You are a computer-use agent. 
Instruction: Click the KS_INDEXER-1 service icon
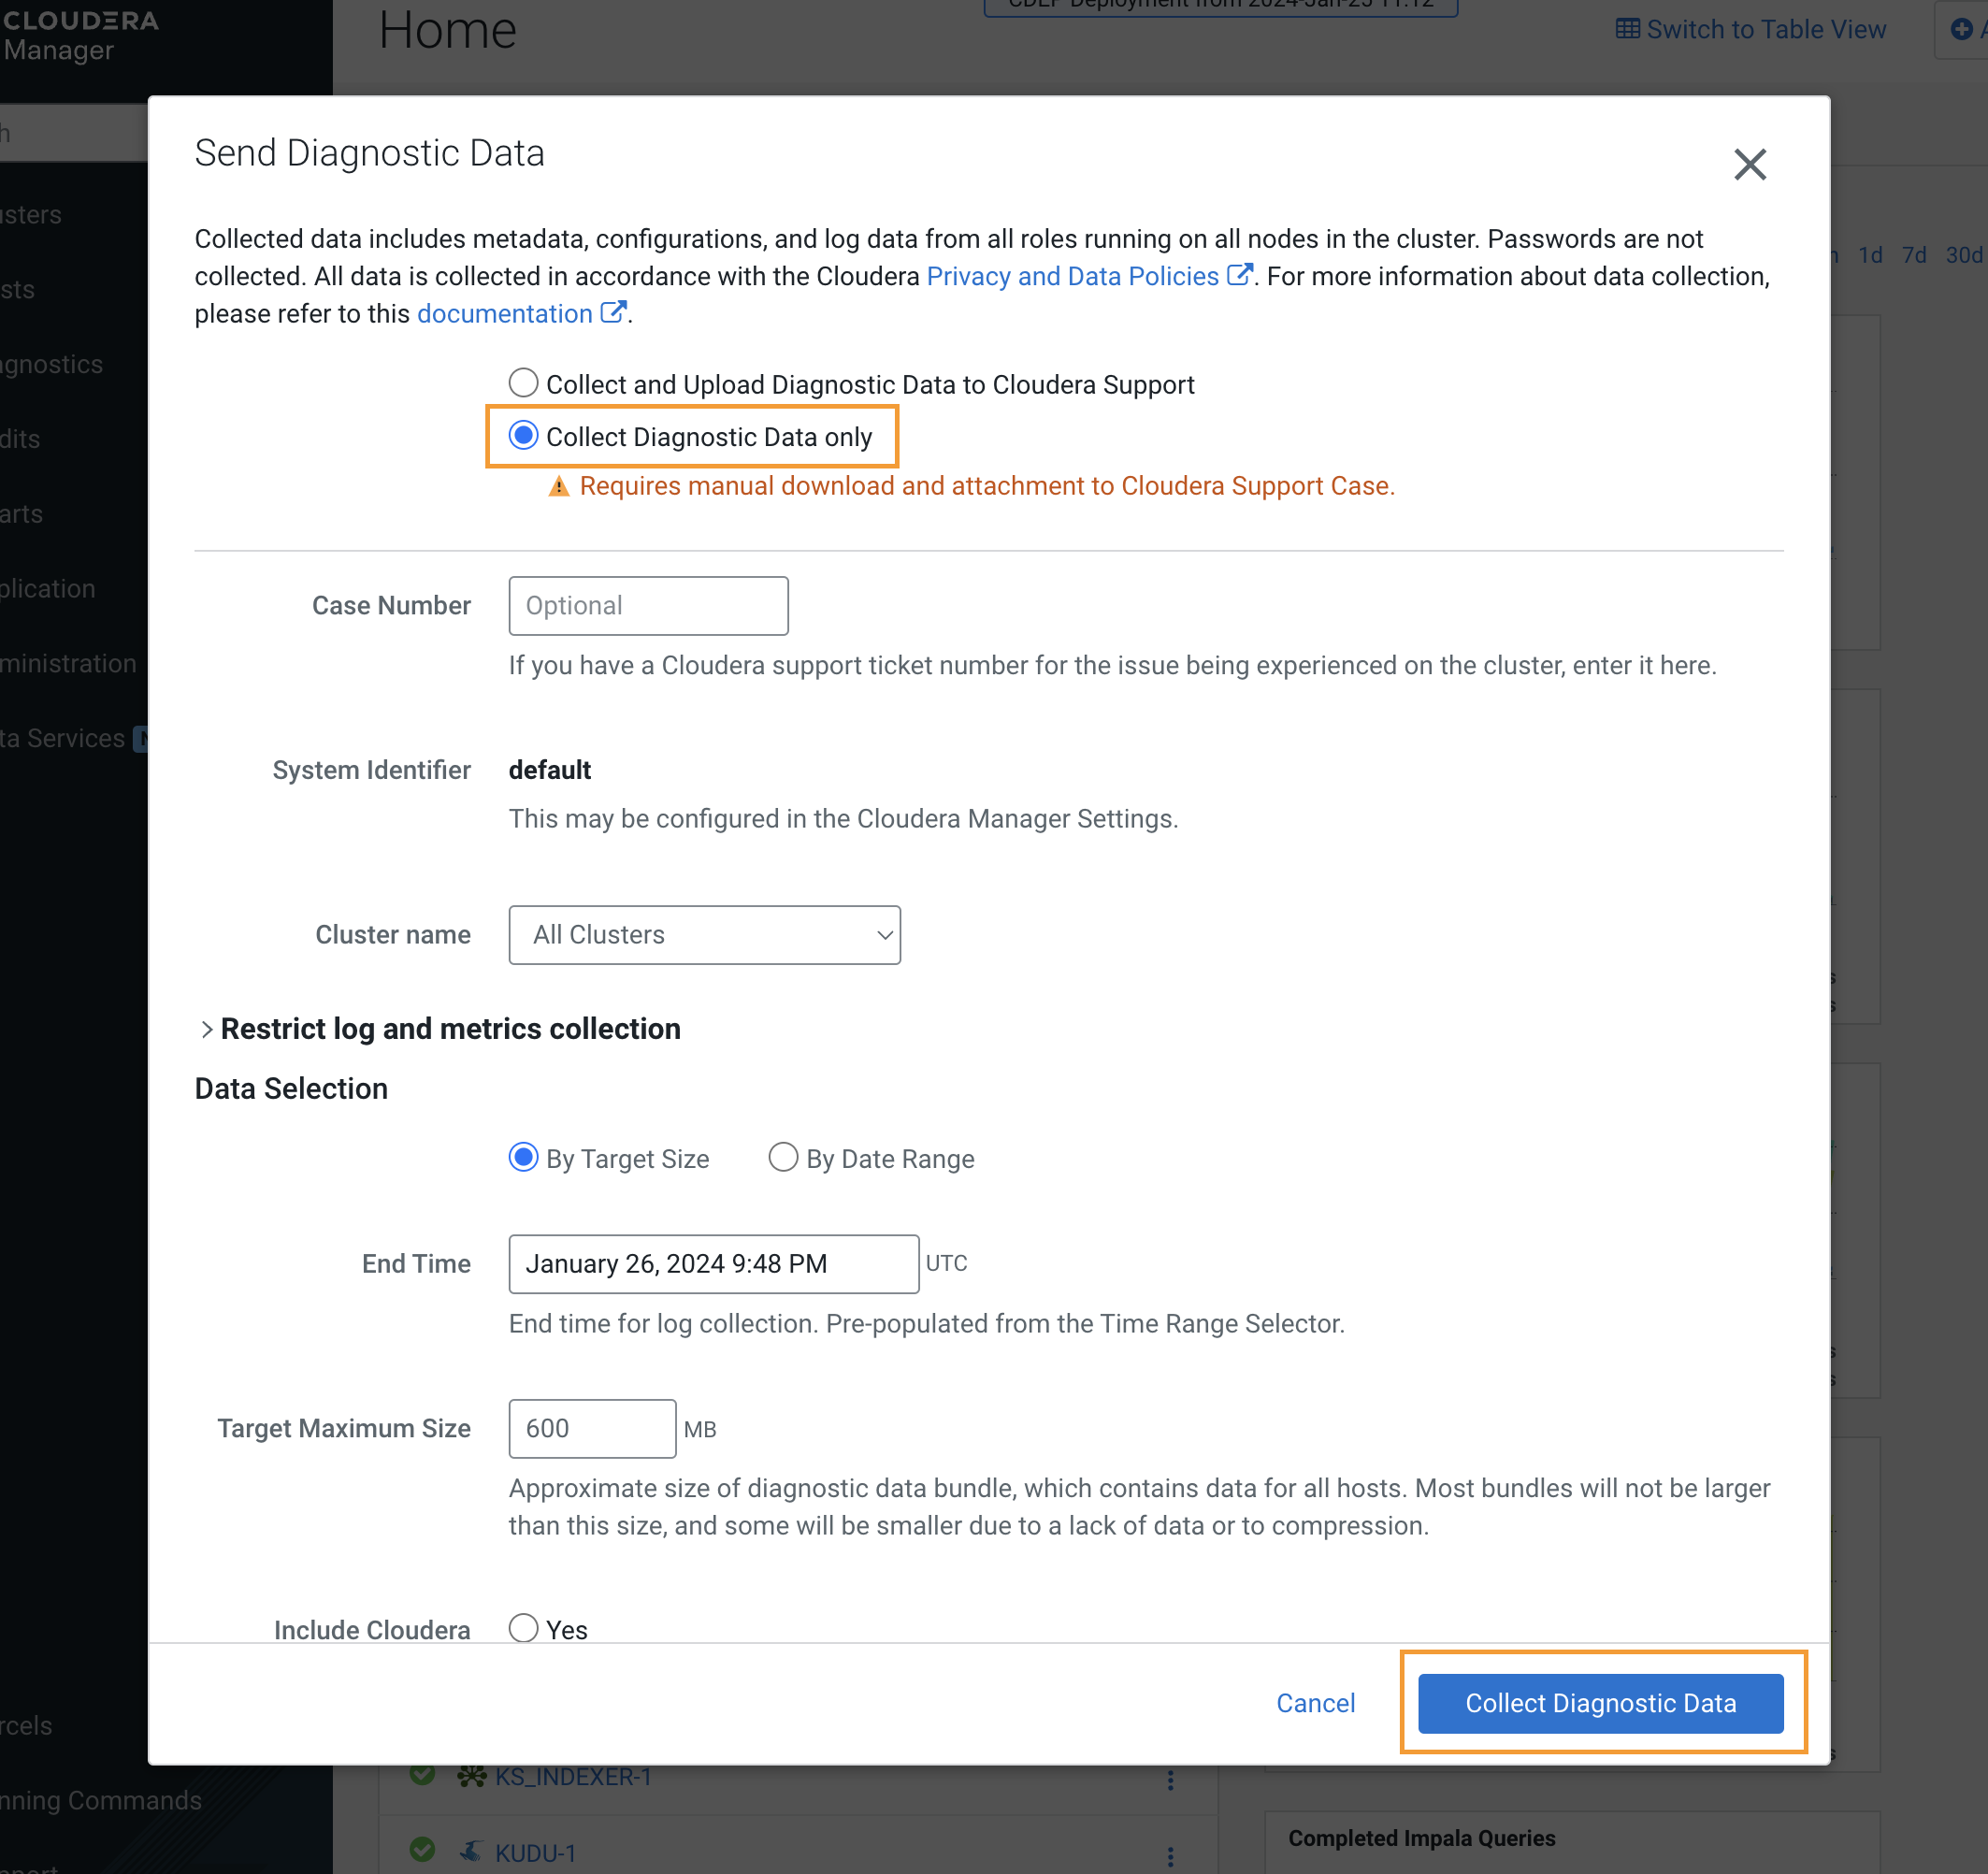(x=471, y=1776)
